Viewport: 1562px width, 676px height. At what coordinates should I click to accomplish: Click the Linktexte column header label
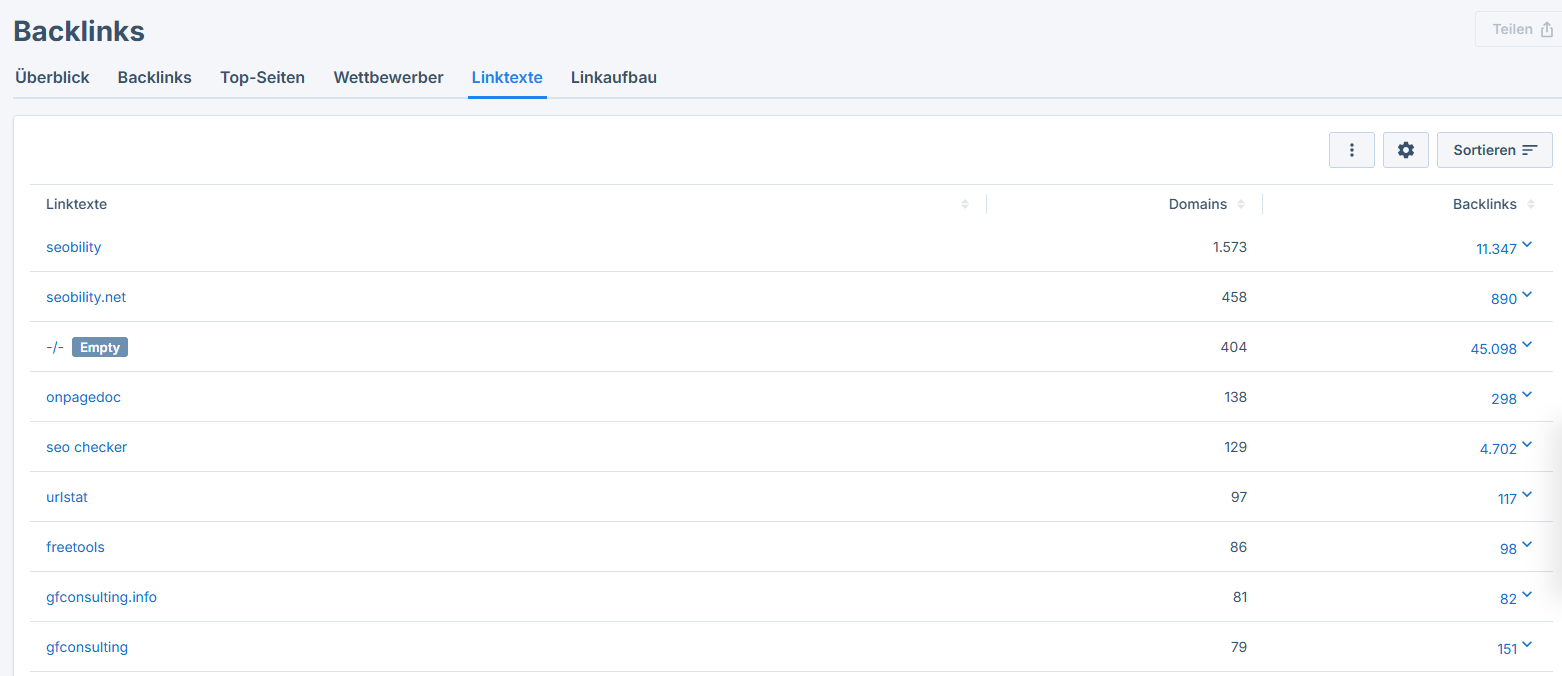coord(76,204)
